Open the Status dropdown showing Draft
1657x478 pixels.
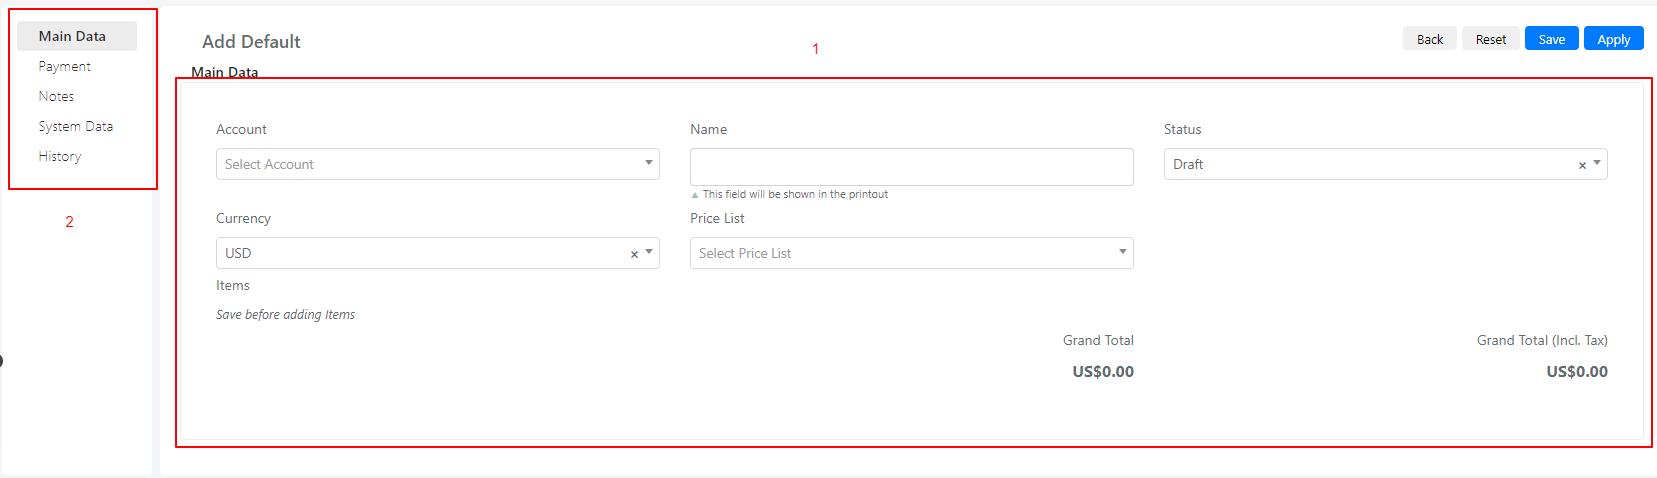[1386, 164]
